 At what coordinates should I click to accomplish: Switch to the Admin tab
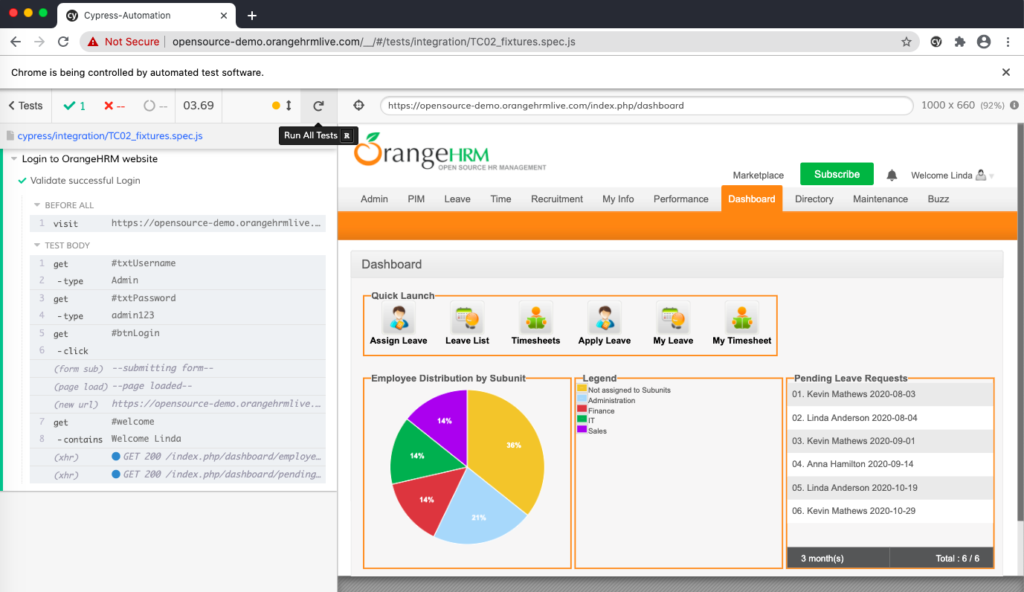(x=373, y=198)
